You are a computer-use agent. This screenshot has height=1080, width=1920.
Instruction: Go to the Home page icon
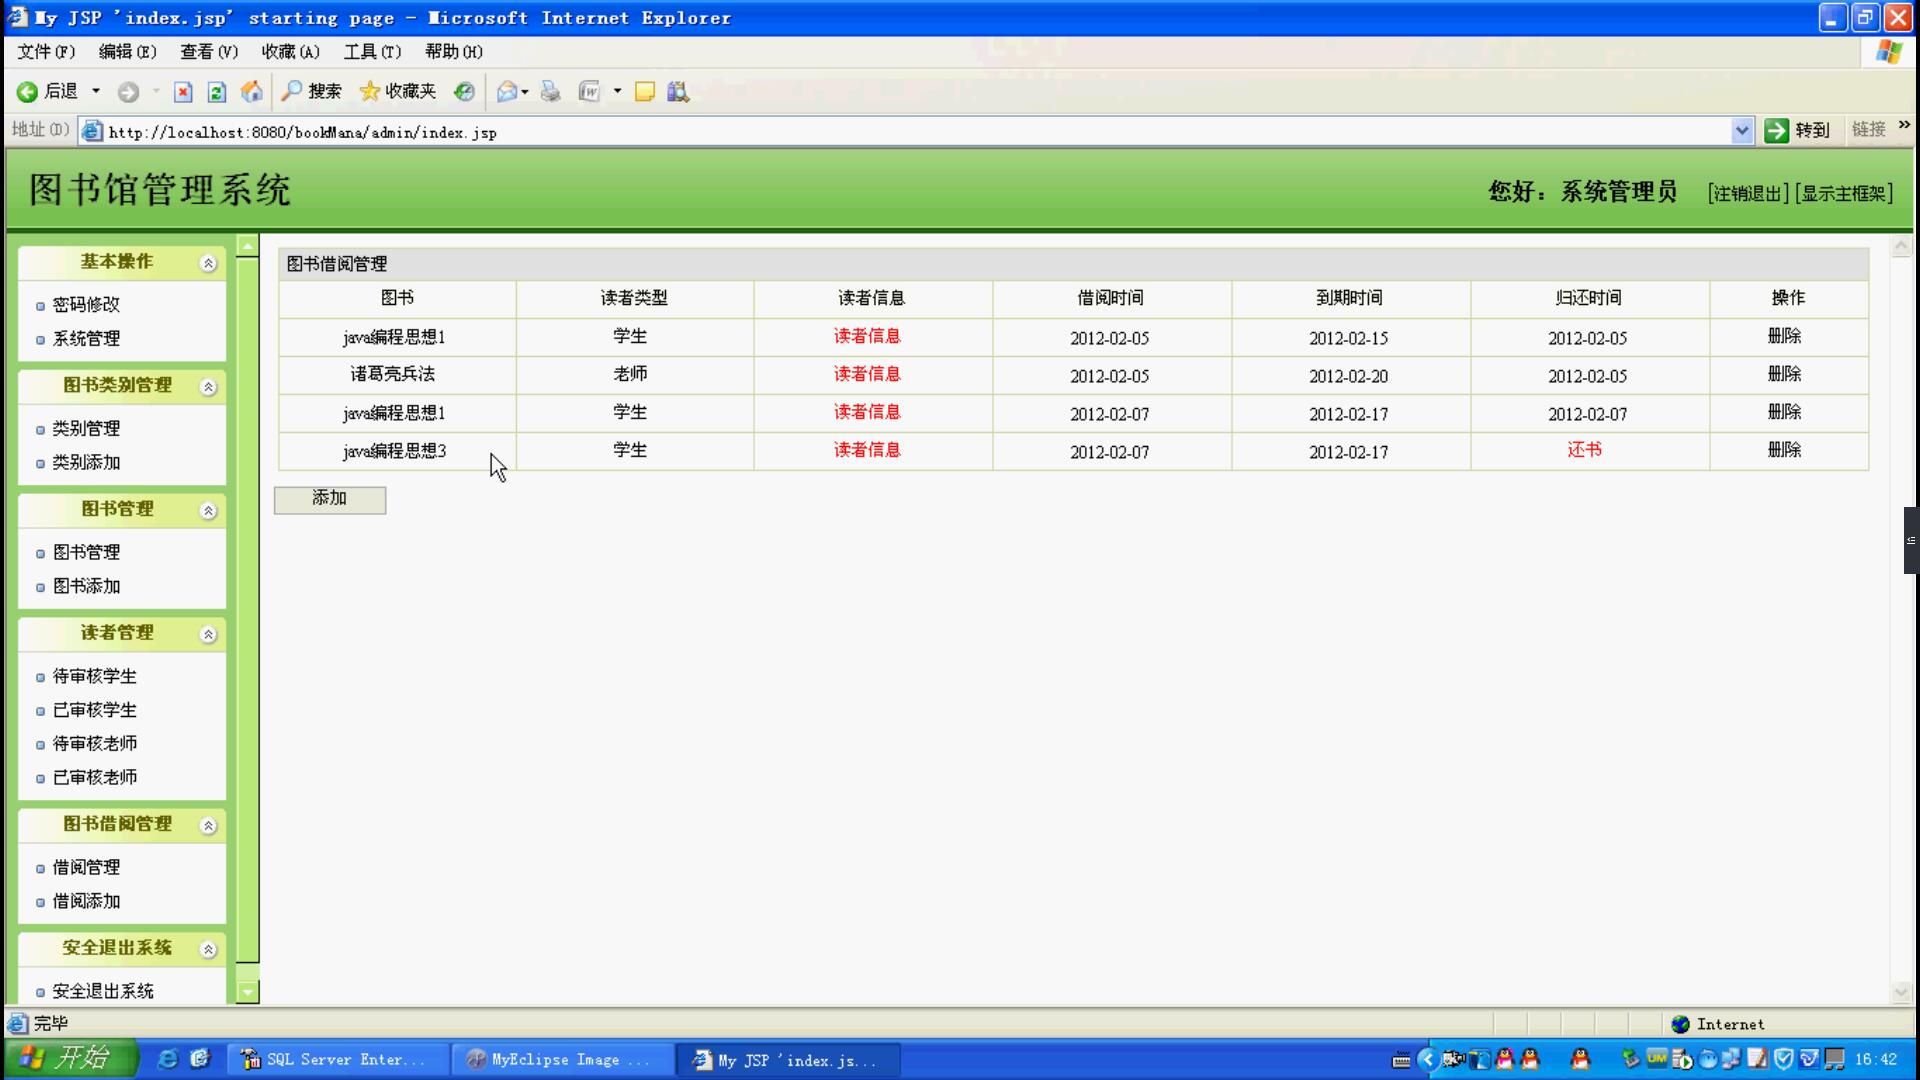coord(252,92)
